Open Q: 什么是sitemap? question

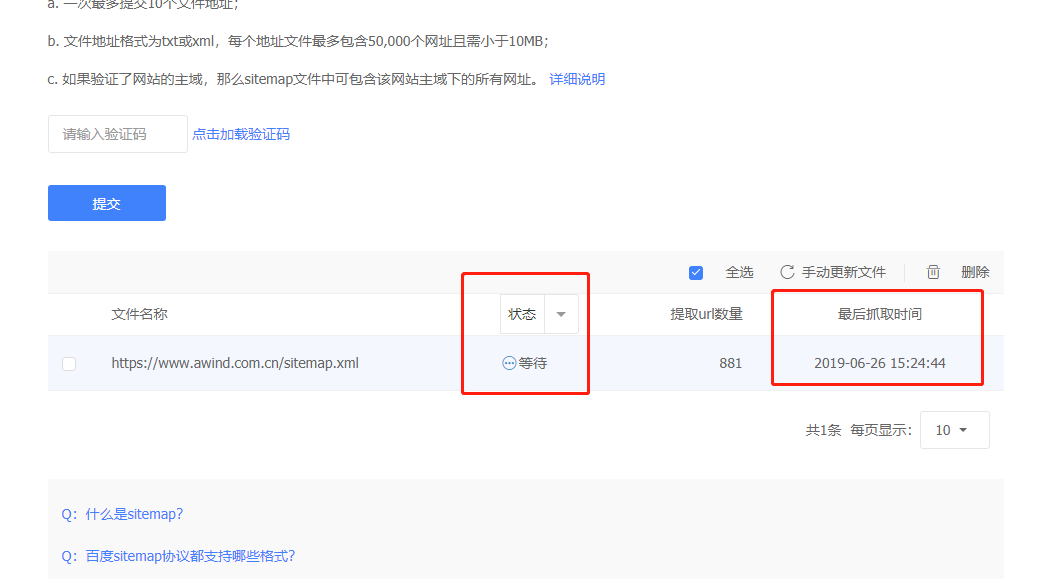coord(122,514)
